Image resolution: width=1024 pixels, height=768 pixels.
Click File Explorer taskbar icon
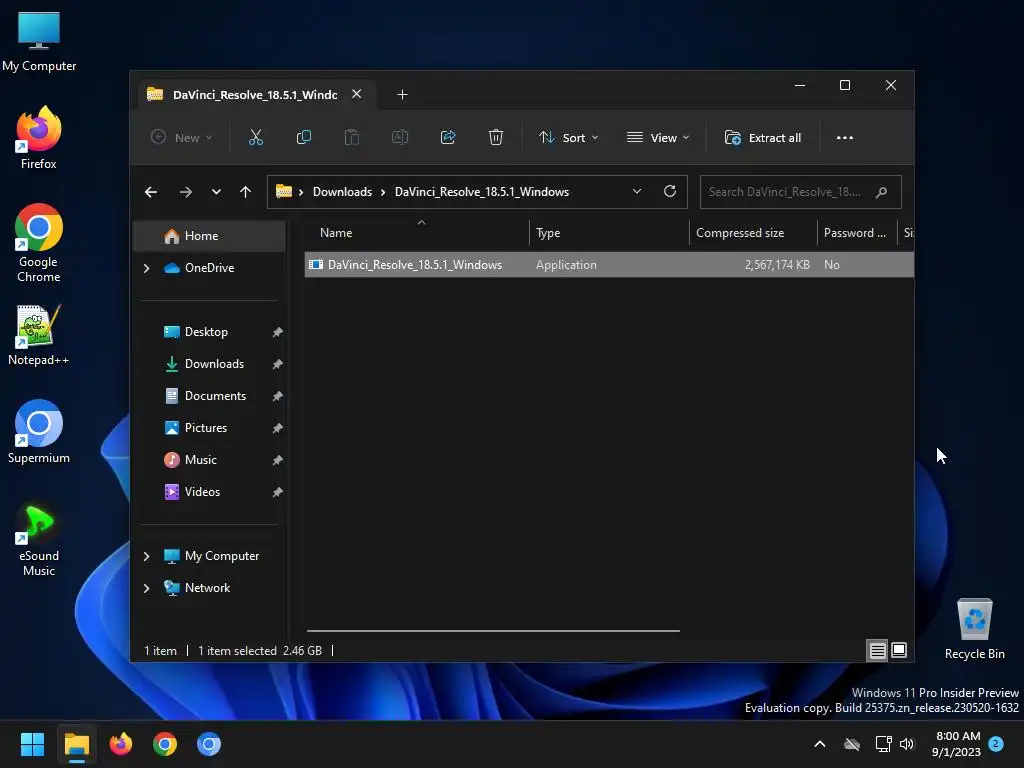(76, 744)
